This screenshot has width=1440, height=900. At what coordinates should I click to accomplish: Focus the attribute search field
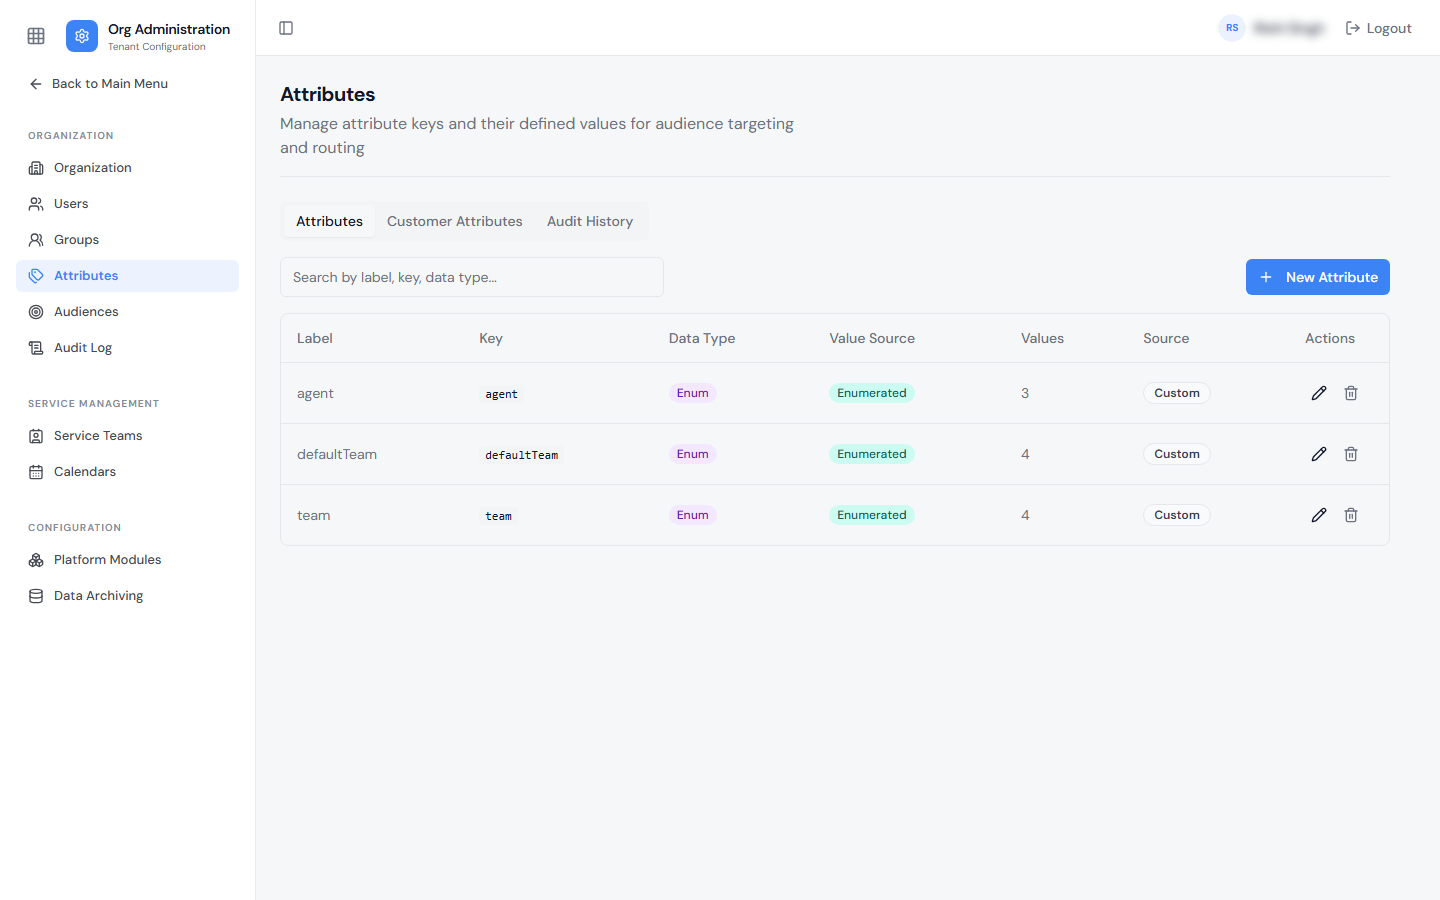pos(472,277)
